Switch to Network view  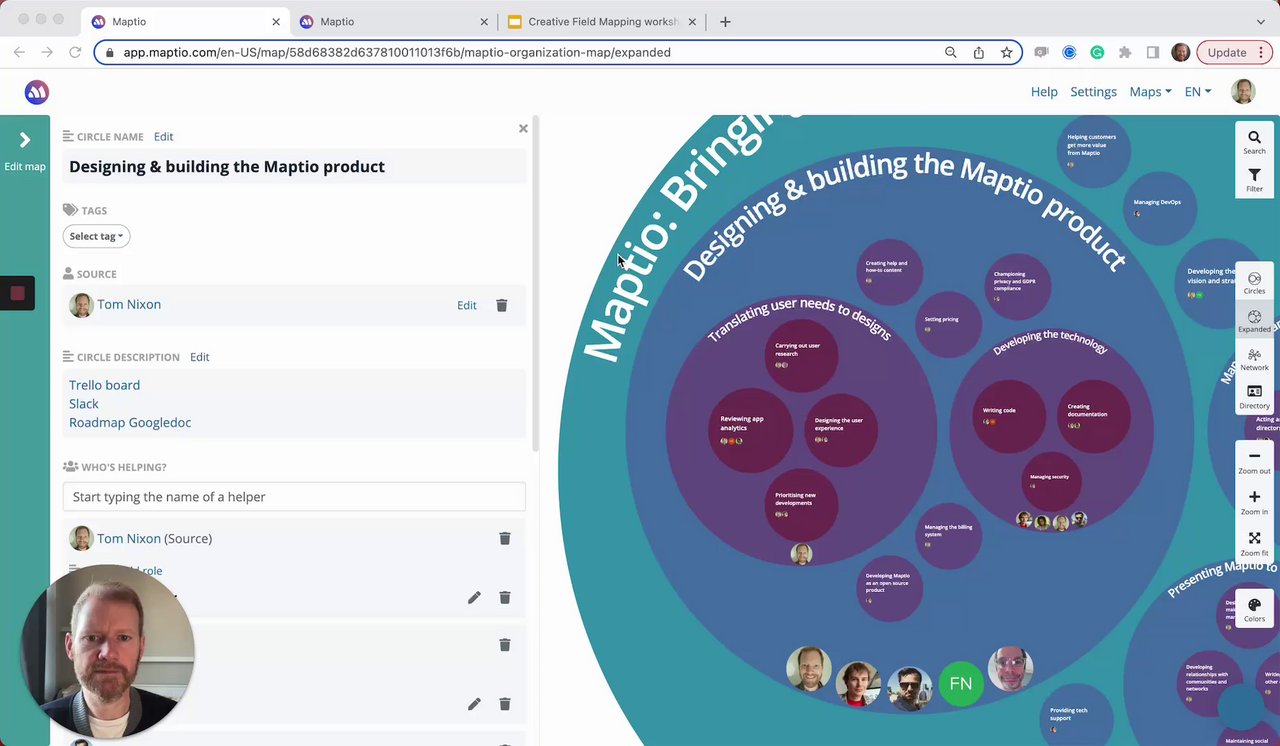pyautogui.click(x=1254, y=359)
